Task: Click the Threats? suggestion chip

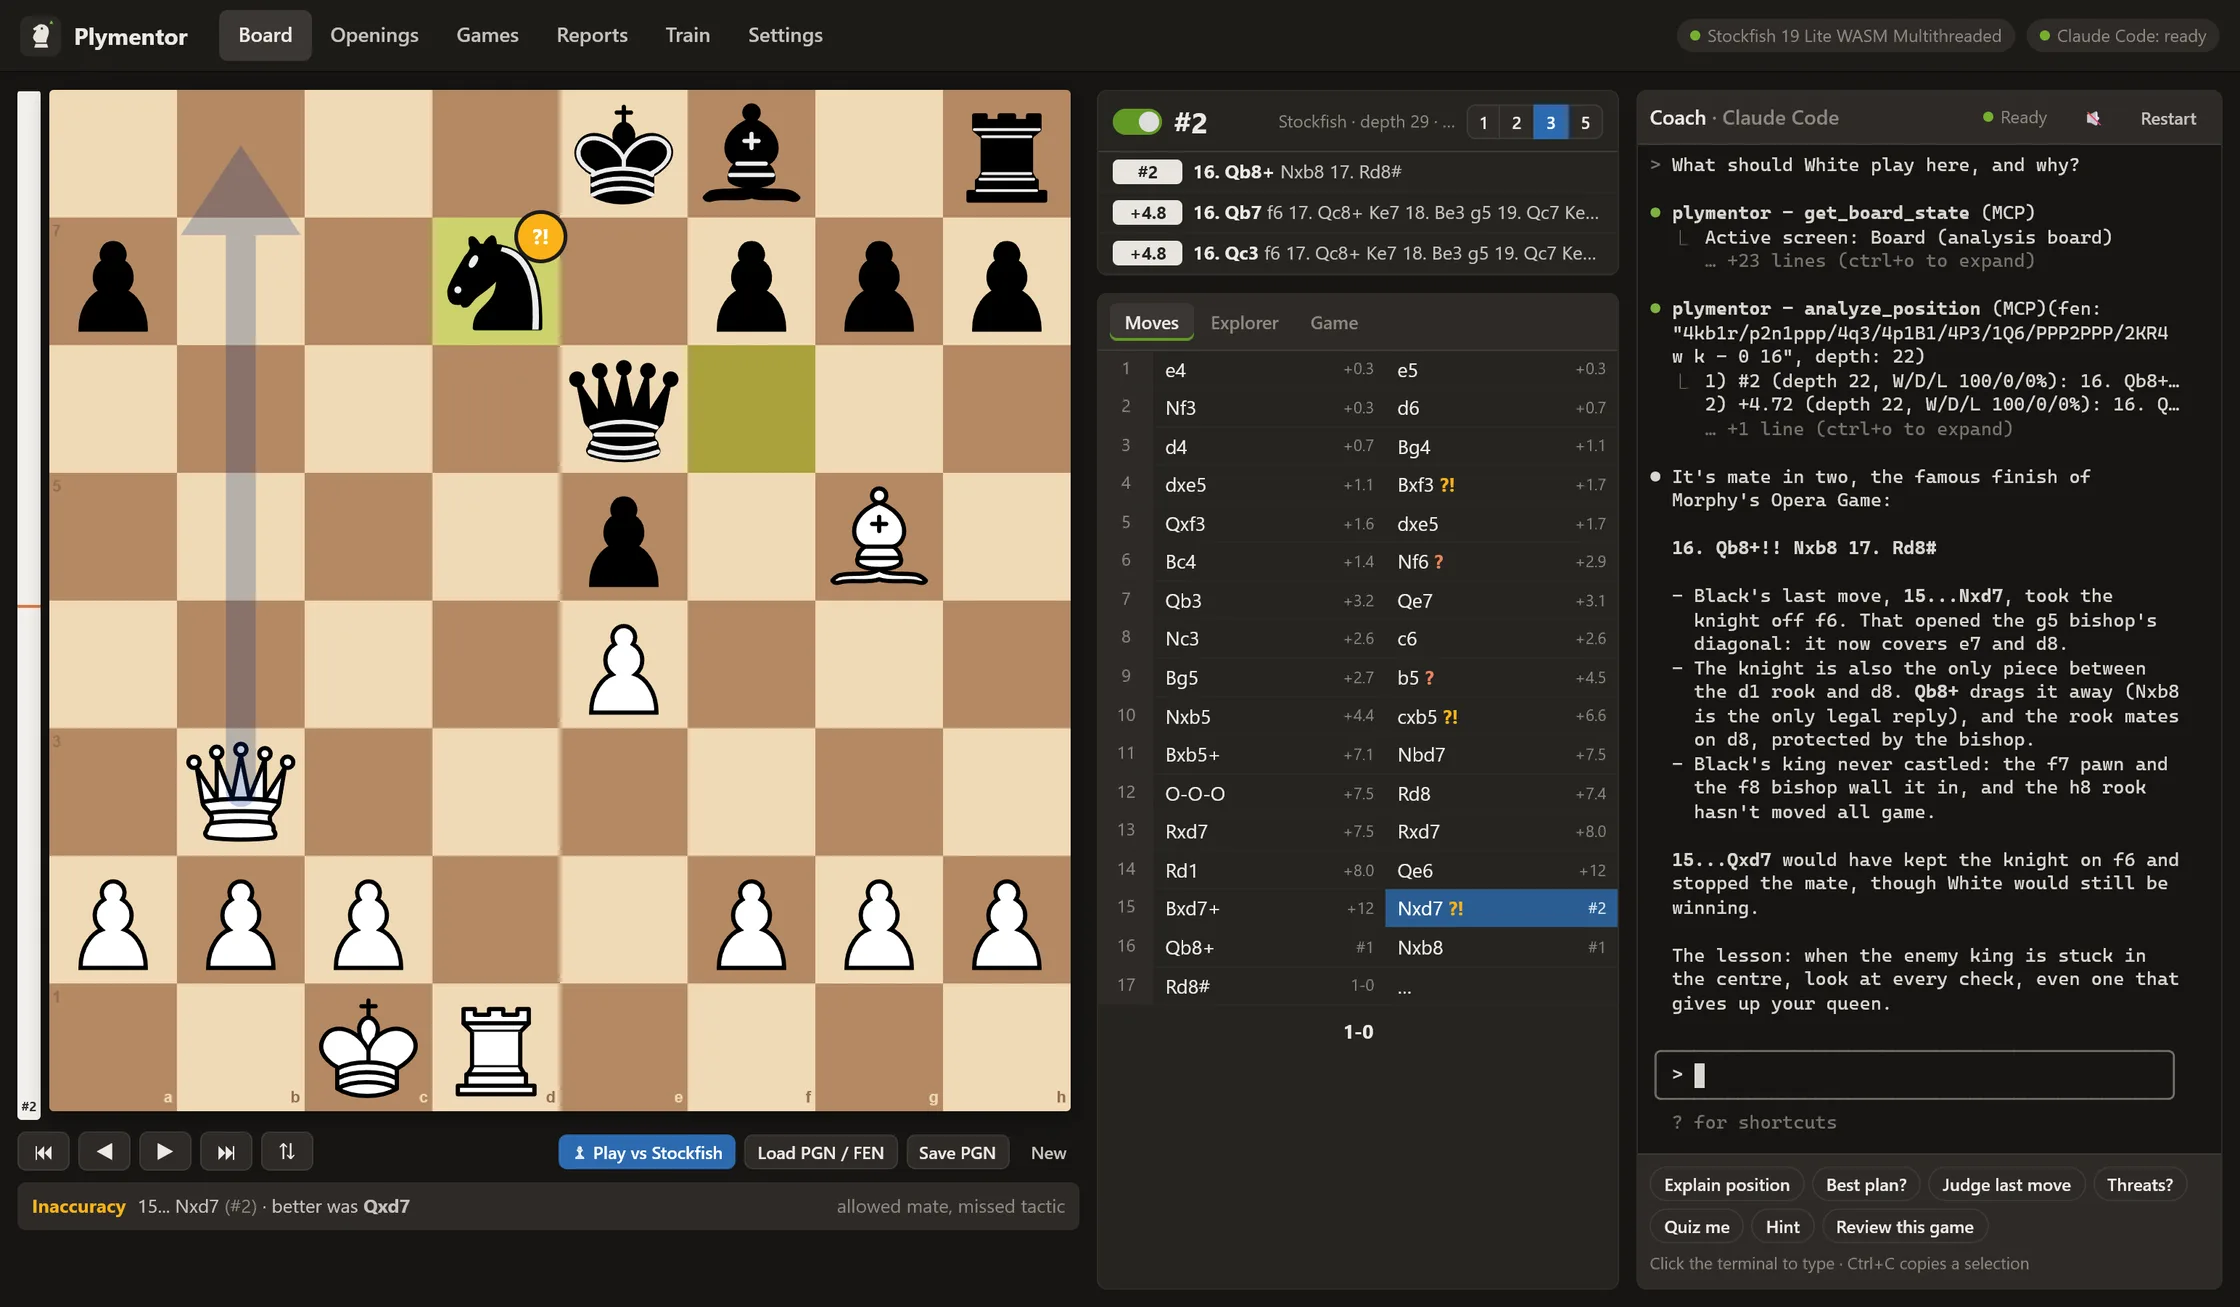Action: click(x=2139, y=1184)
